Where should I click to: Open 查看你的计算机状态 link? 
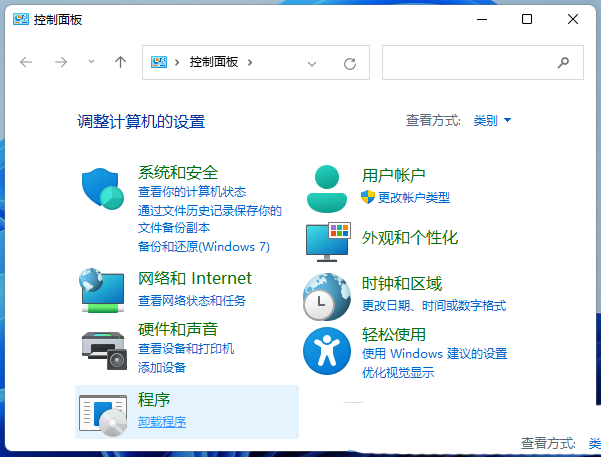pyautogui.click(x=192, y=192)
